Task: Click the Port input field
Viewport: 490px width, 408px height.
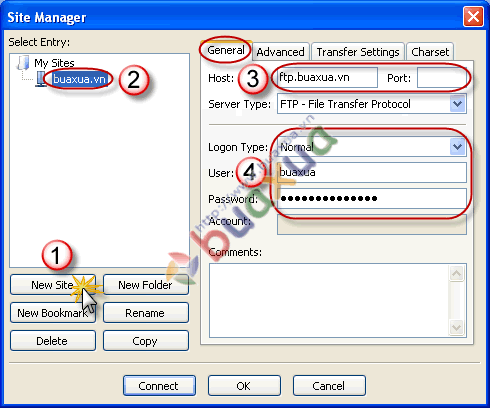Action: tap(442, 78)
